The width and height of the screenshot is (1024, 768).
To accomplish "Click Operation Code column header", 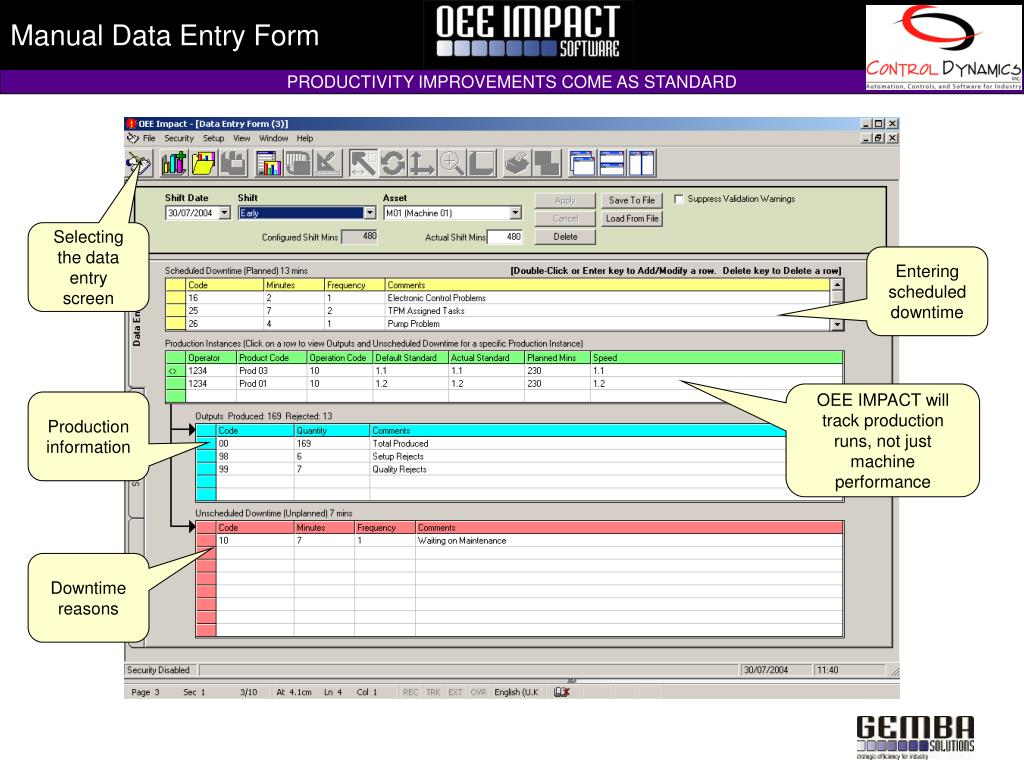I will click(339, 358).
